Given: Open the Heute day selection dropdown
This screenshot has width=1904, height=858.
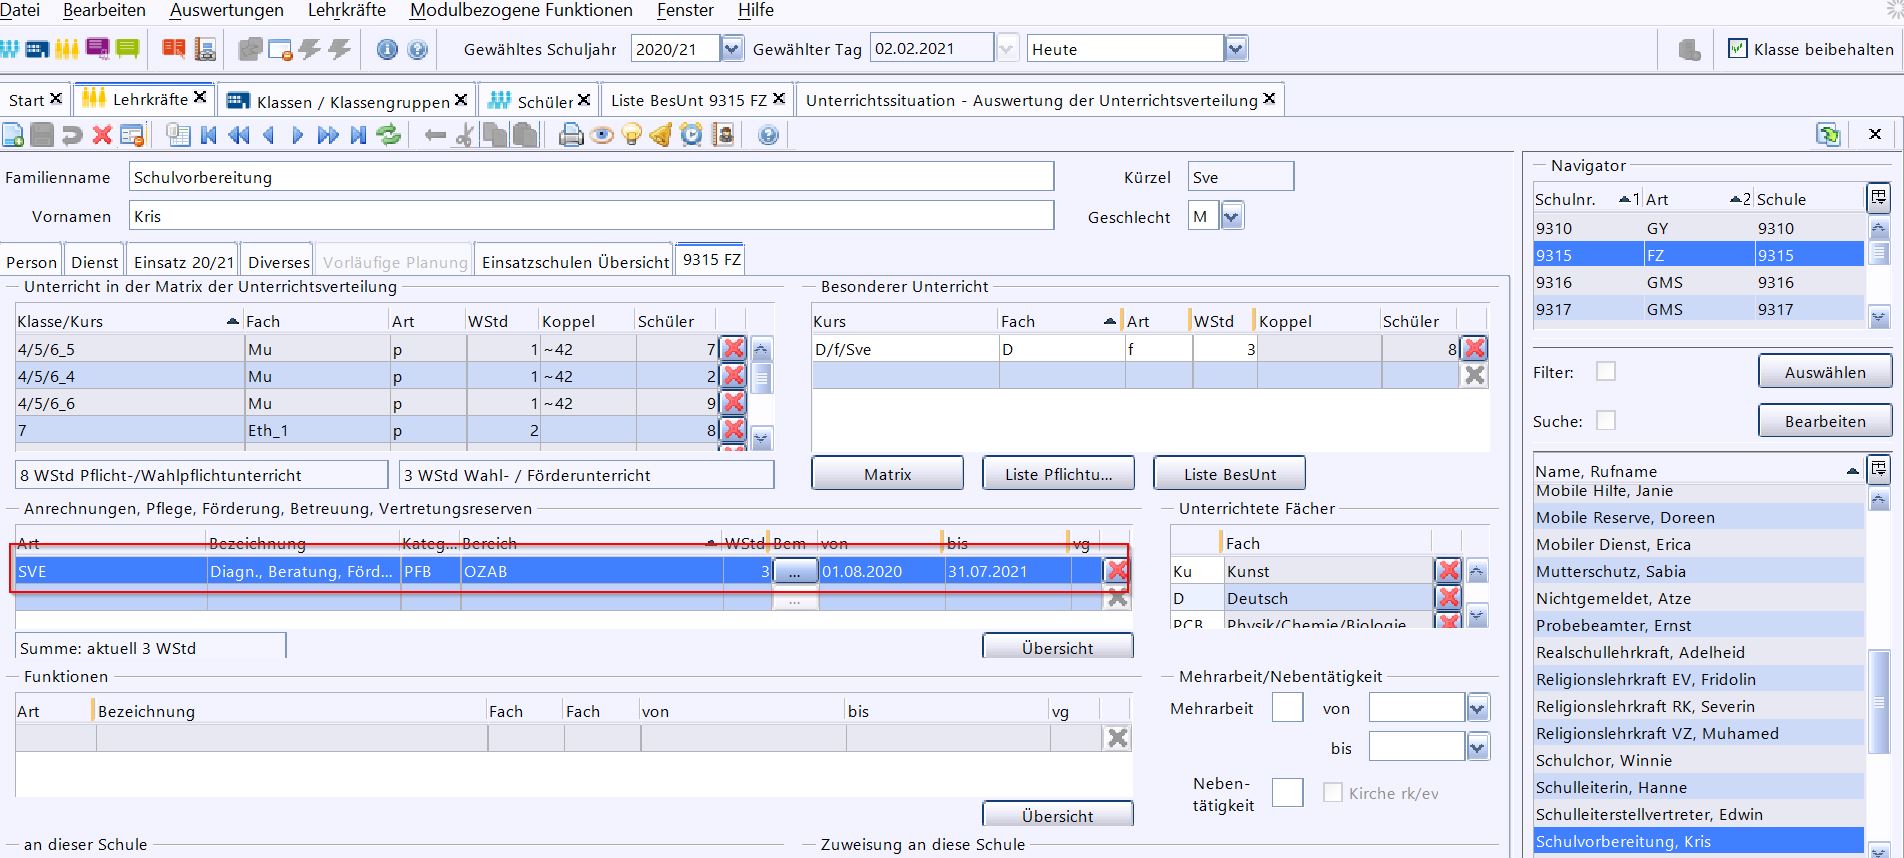Looking at the screenshot, I should pyautogui.click(x=1236, y=48).
